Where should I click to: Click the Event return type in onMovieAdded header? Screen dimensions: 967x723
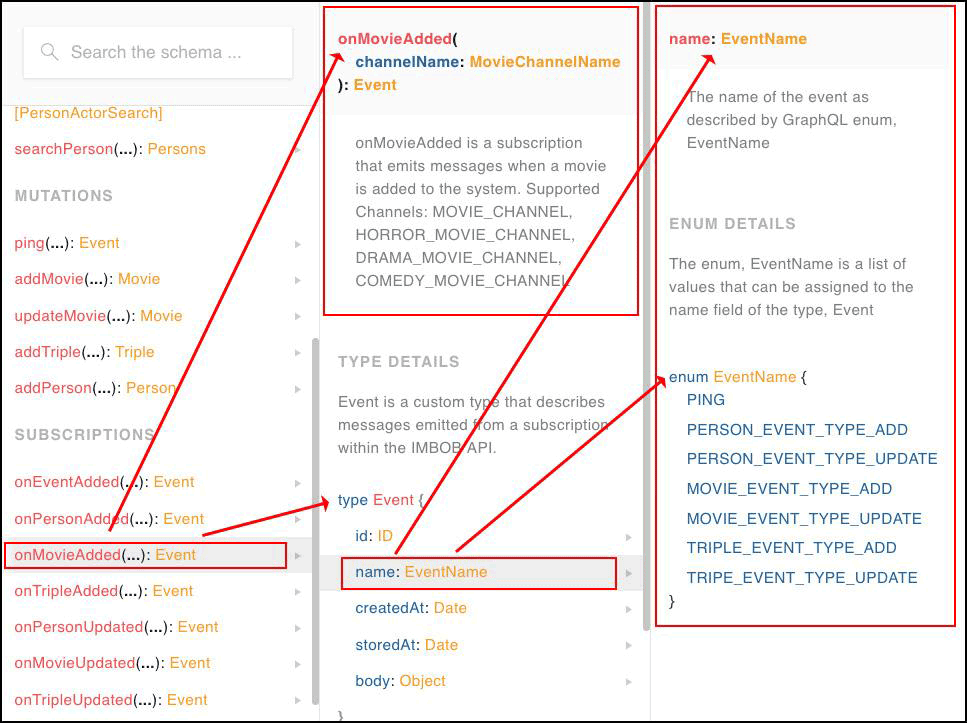375,85
